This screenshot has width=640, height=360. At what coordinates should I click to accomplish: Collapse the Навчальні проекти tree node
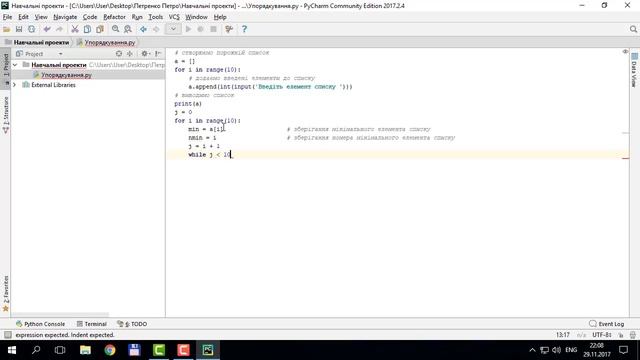[x=15, y=65]
